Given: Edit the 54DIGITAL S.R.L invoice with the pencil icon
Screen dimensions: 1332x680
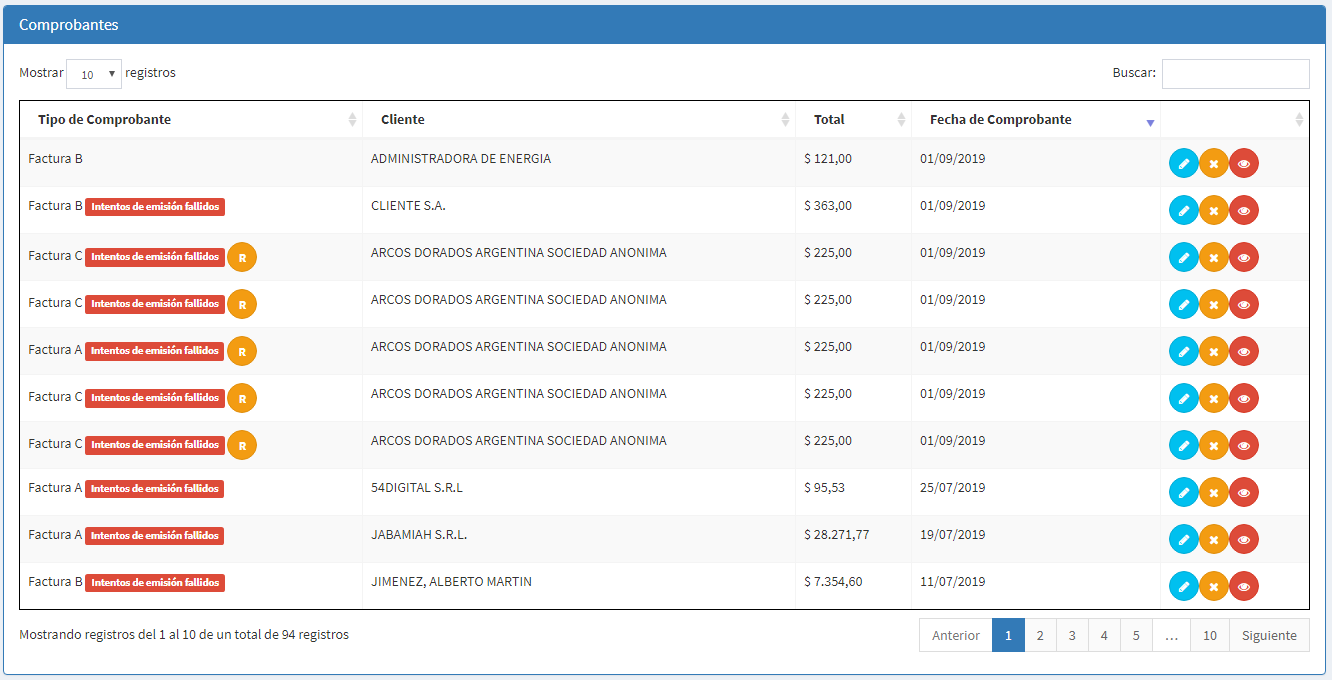Looking at the screenshot, I should click(1184, 492).
